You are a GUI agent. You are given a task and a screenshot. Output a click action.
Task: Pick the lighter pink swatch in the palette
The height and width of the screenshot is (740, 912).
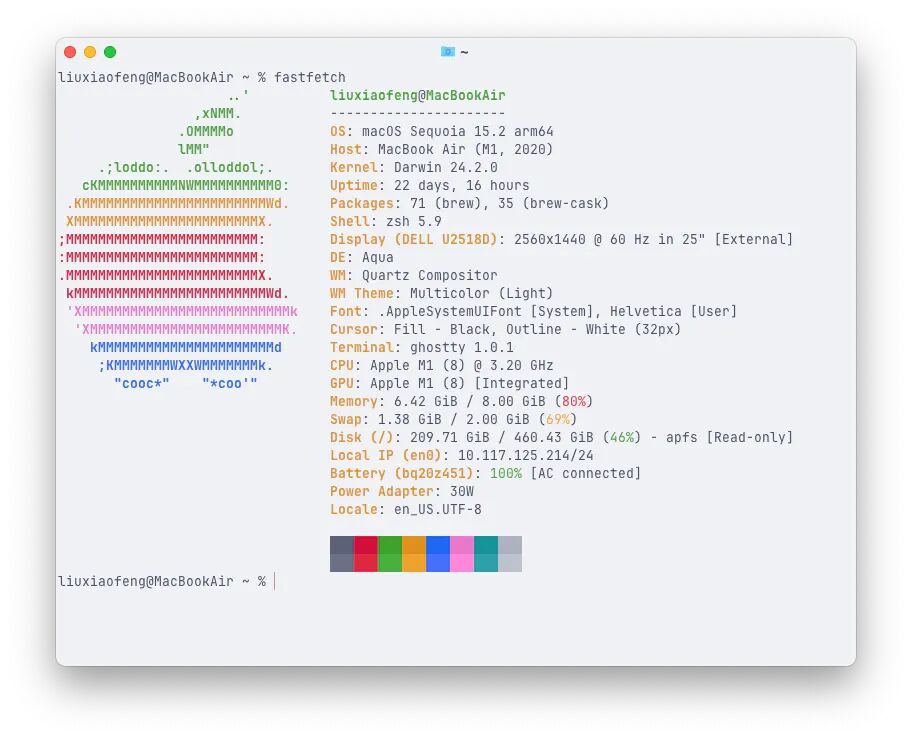tap(462, 563)
